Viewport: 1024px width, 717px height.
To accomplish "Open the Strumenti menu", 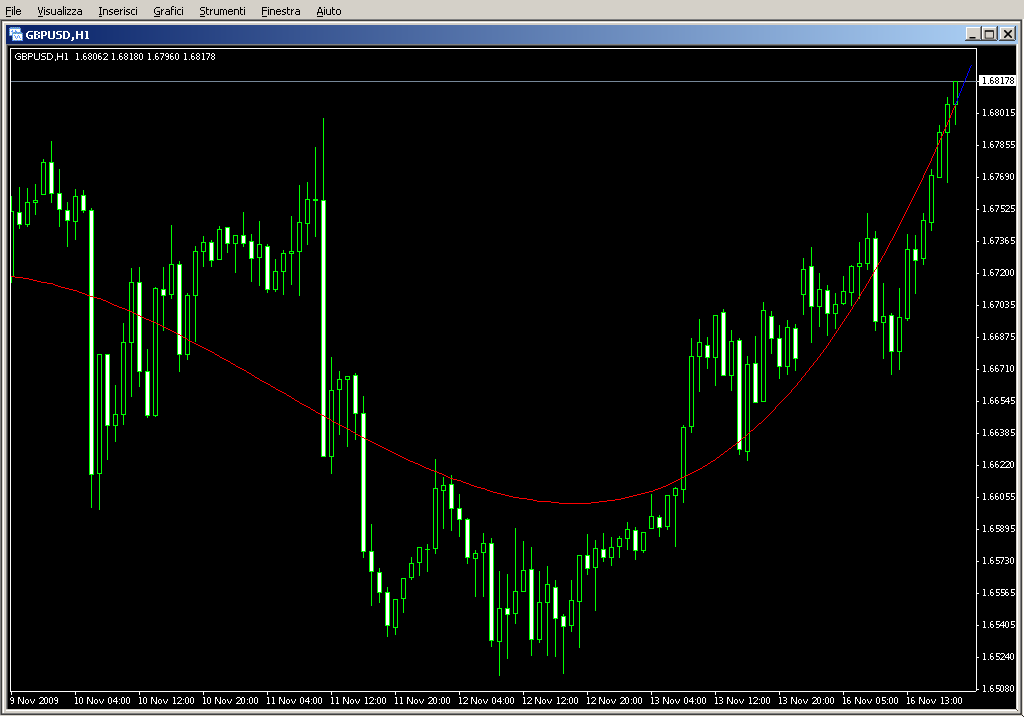I will point(223,11).
